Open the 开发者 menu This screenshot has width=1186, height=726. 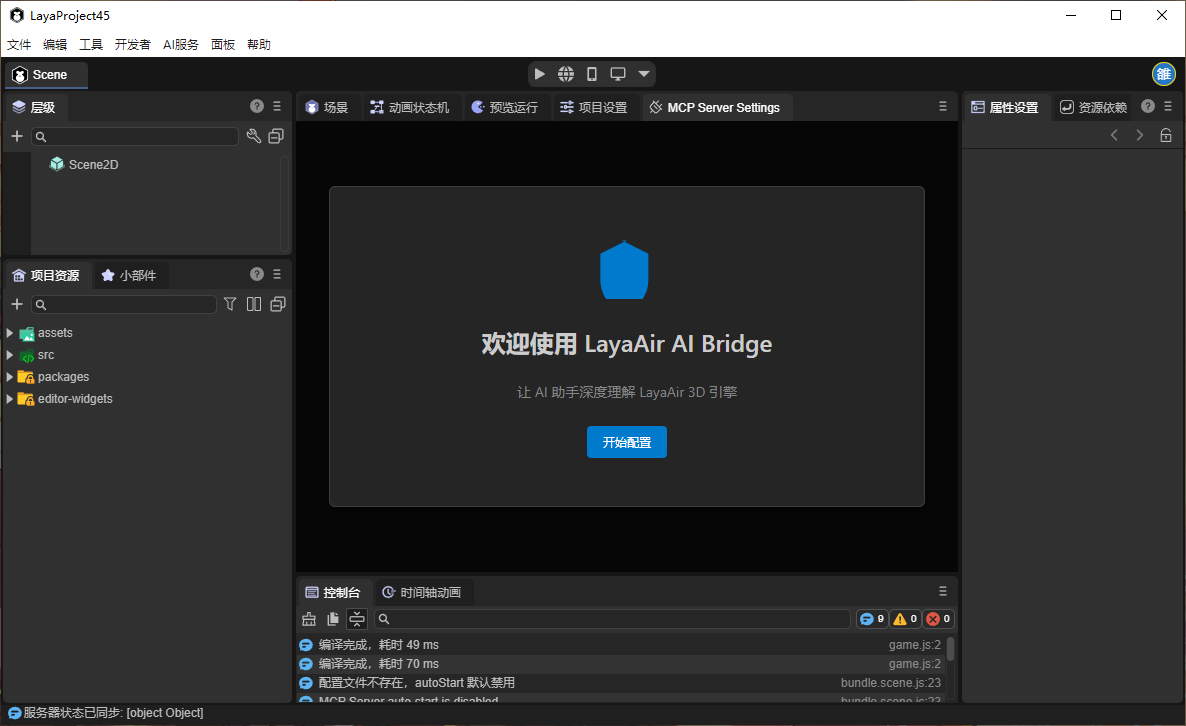click(133, 45)
